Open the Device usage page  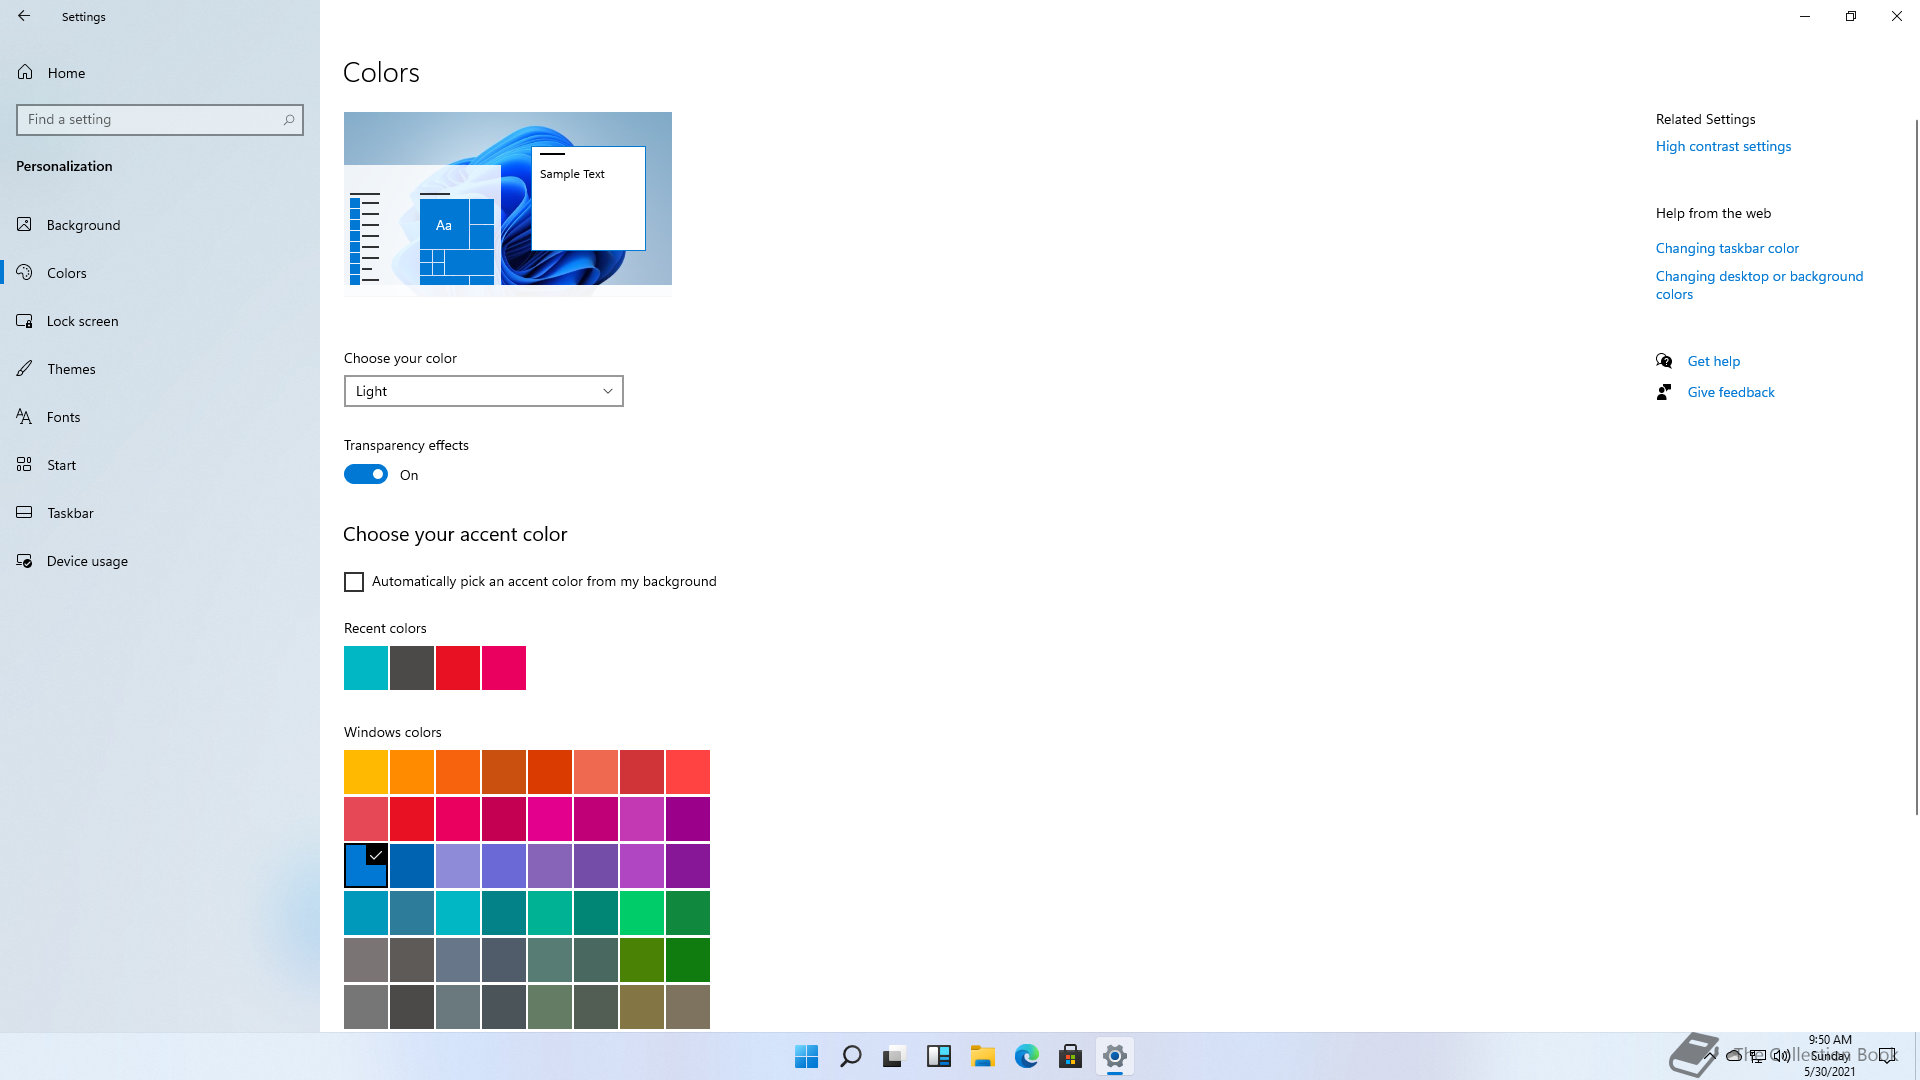[160, 561]
